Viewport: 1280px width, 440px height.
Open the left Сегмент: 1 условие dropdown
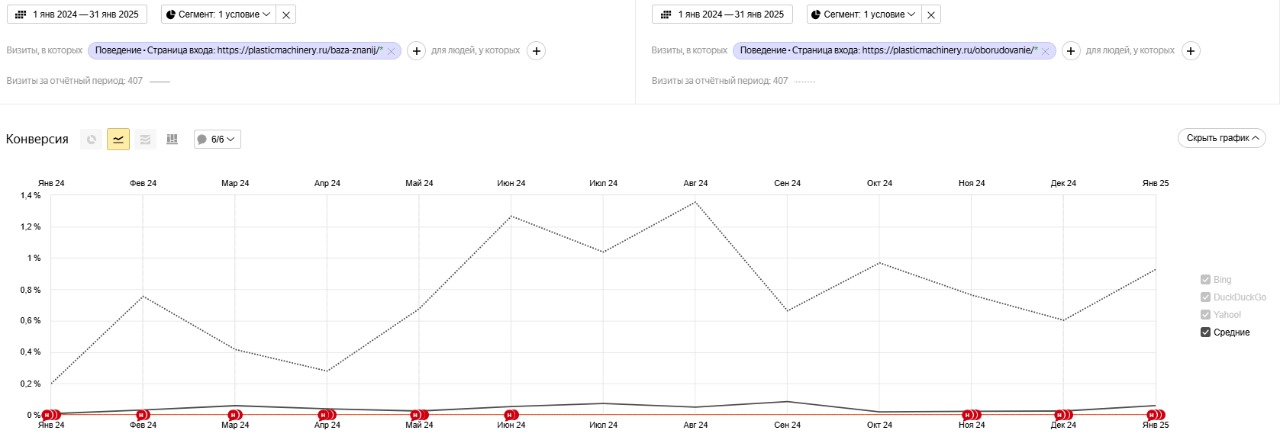(x=217, y=15)
